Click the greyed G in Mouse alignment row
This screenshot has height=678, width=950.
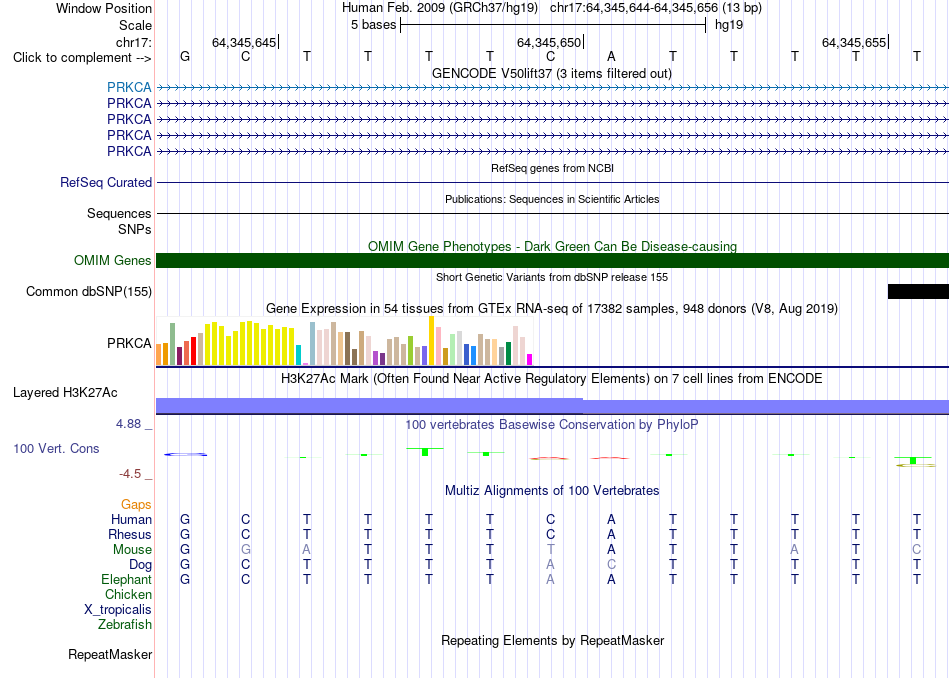click(x=245, y=550)
